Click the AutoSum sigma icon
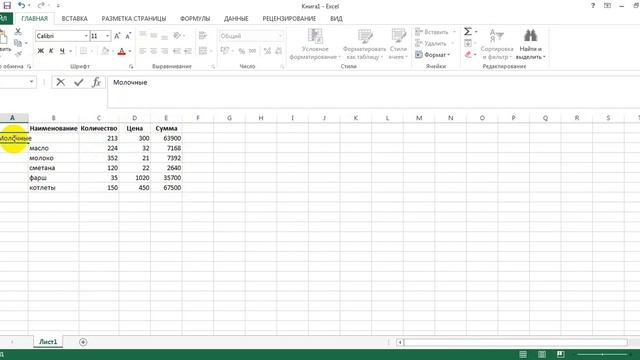The image size is (640, 360). pyautogui.click(x=468, y=31)
